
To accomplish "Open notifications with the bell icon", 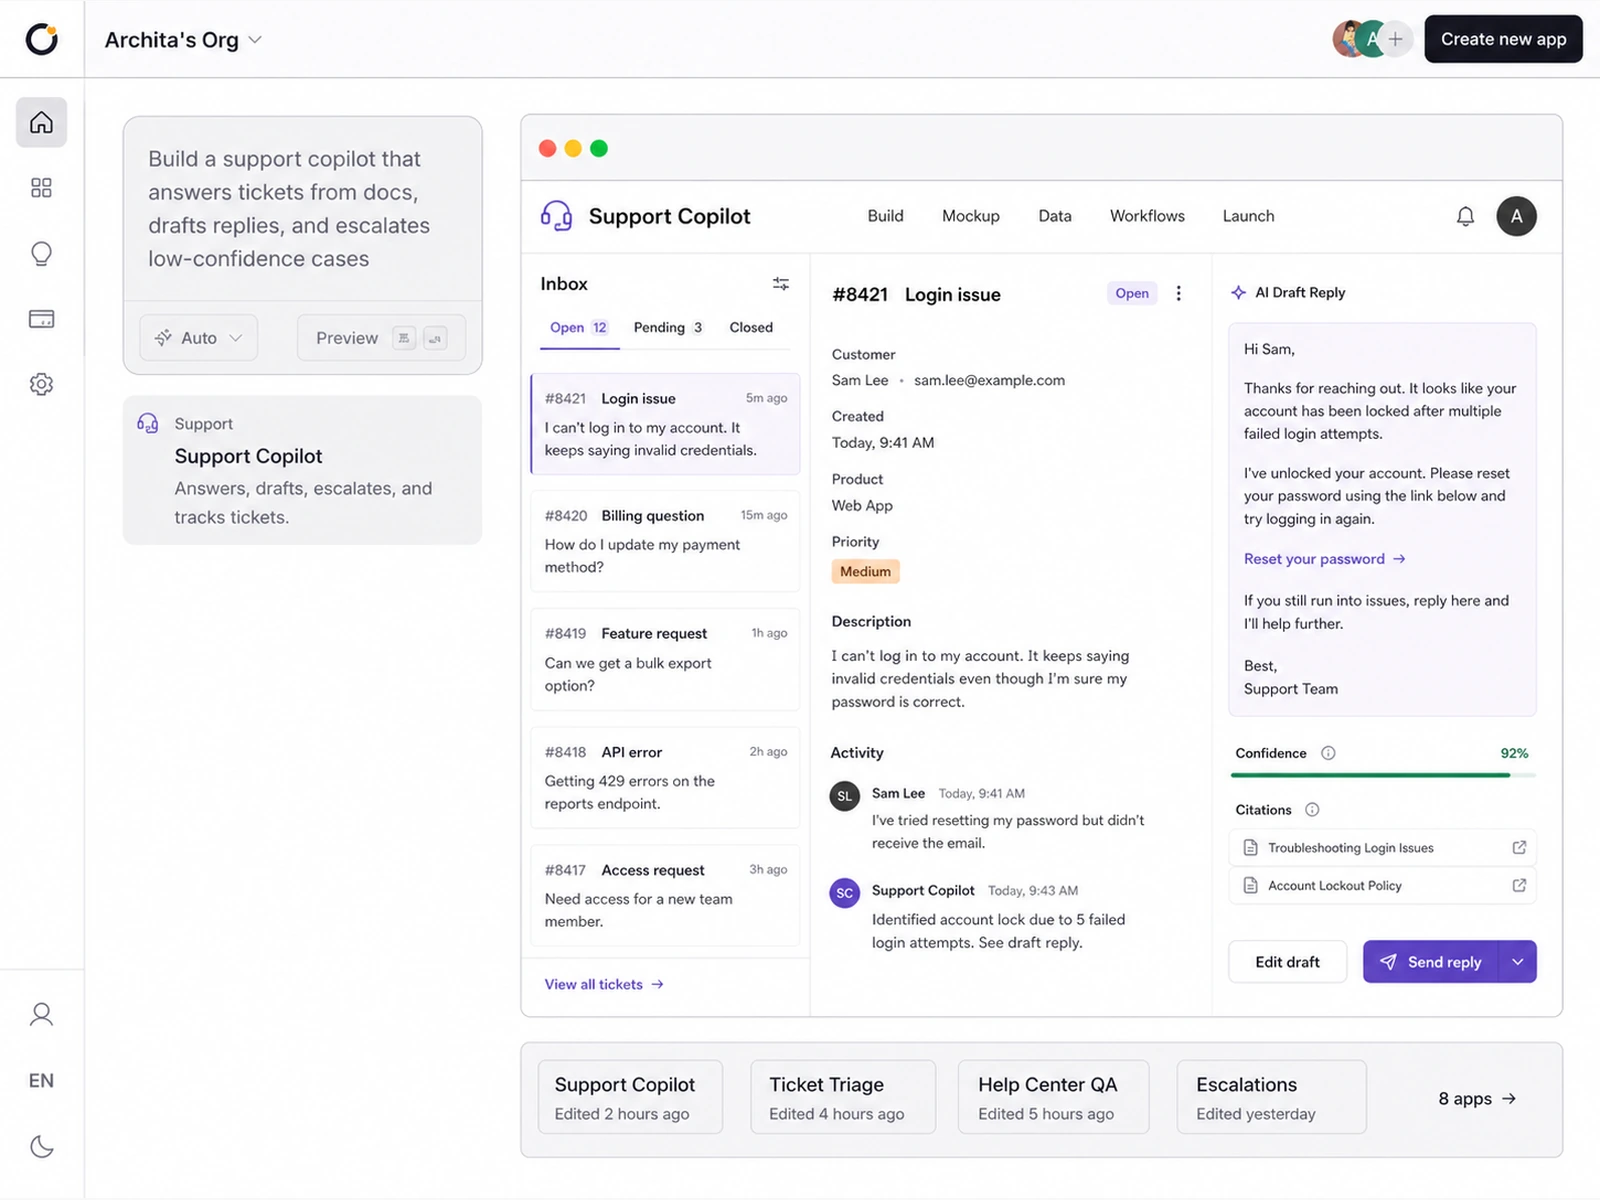I will 1465,216.
